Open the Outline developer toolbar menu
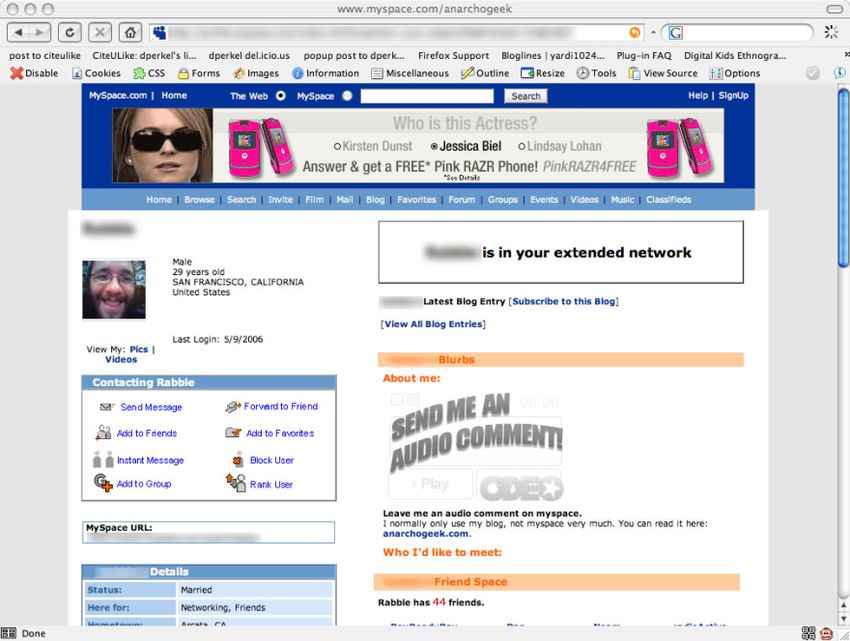850x641 pixels. [485, 73]
